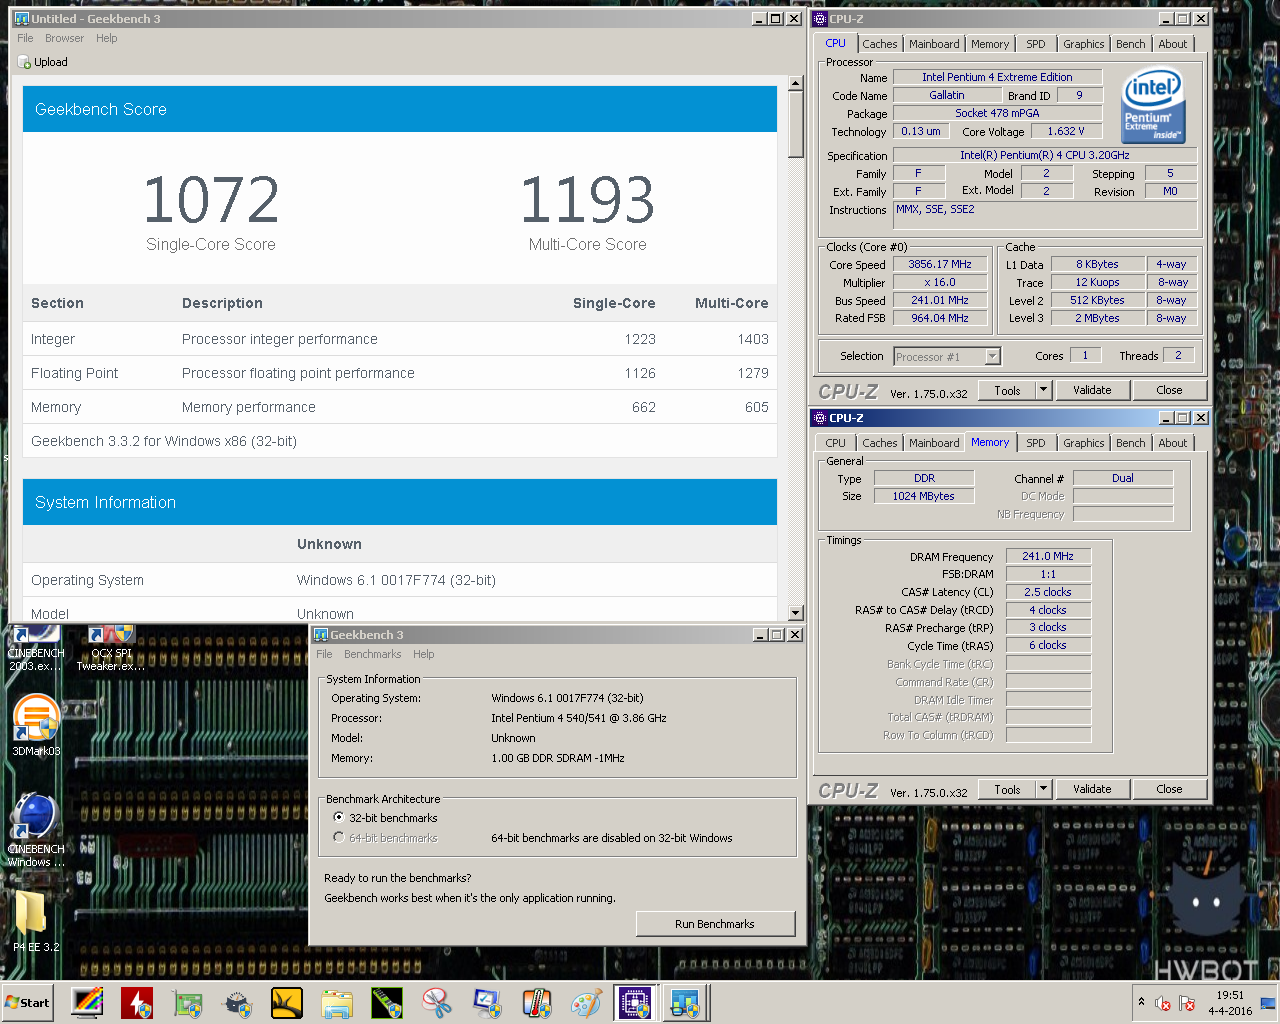The image size is (1280, 1024).
Task: Open About tab in CPU-Z memory timings window
Action: point(1173,443)
